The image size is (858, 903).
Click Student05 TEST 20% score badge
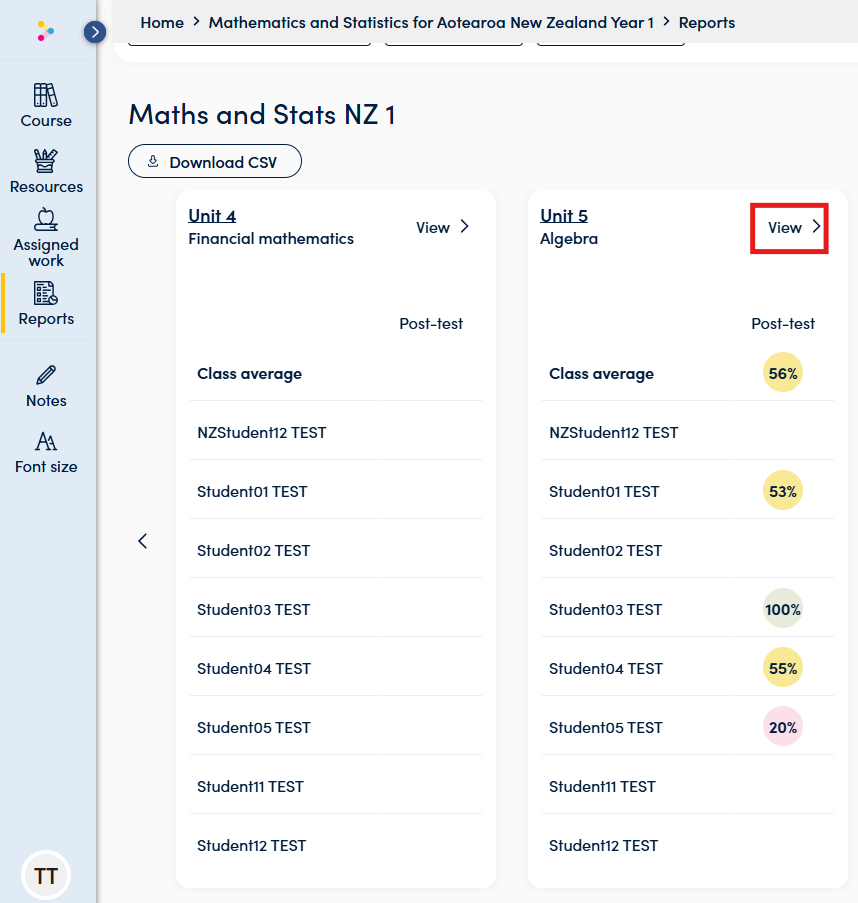pyautogui.click(x=783, y=727)
